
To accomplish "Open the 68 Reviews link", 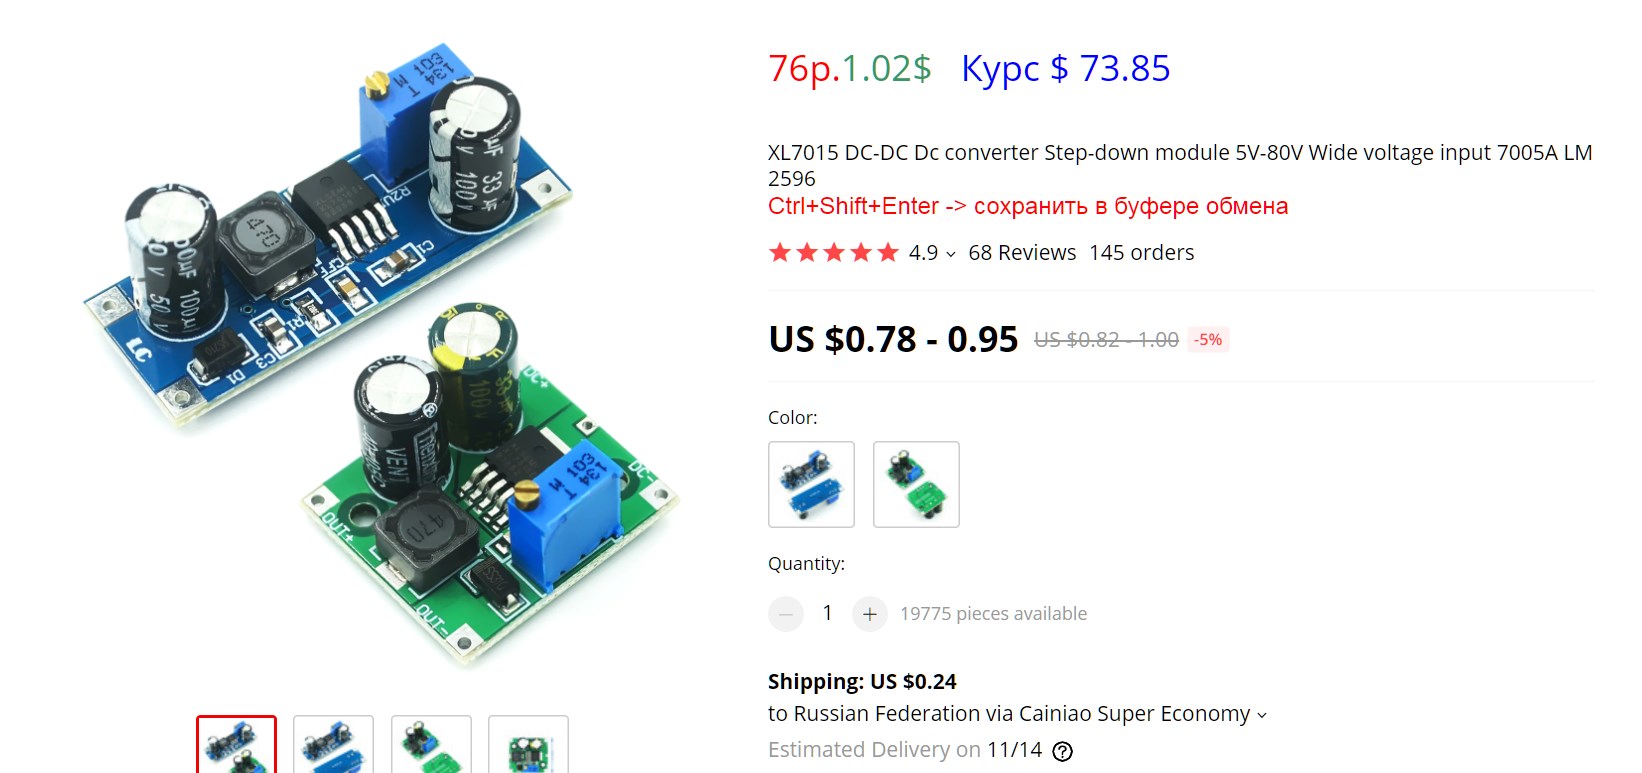I will (x=1022, y=253).
